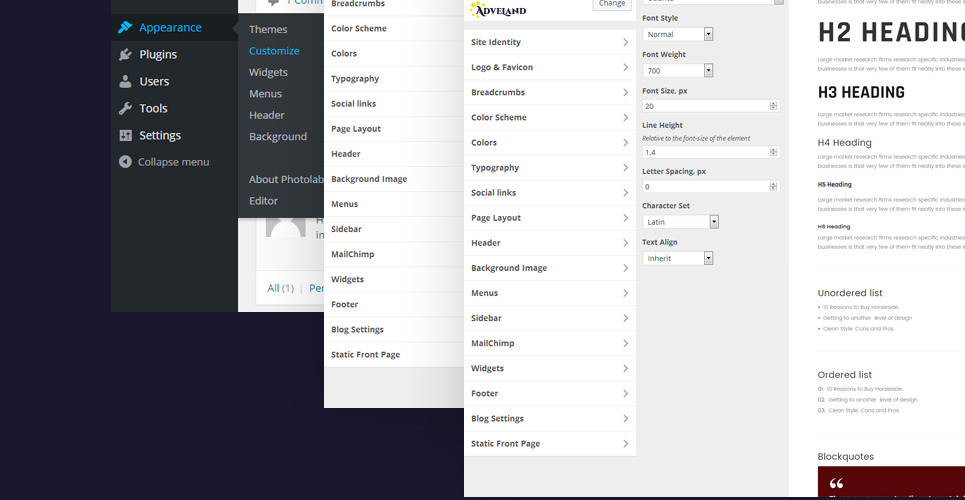Click the Collapse menu arrow icon

pos(125,162)
